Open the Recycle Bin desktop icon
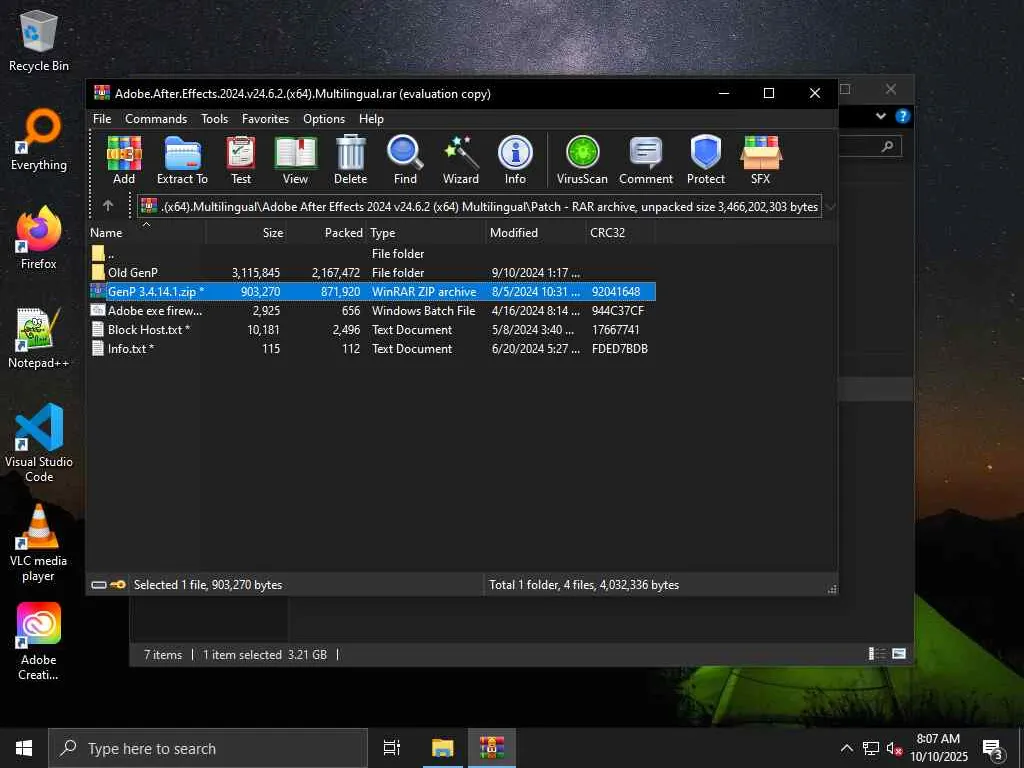 point(39,40)
